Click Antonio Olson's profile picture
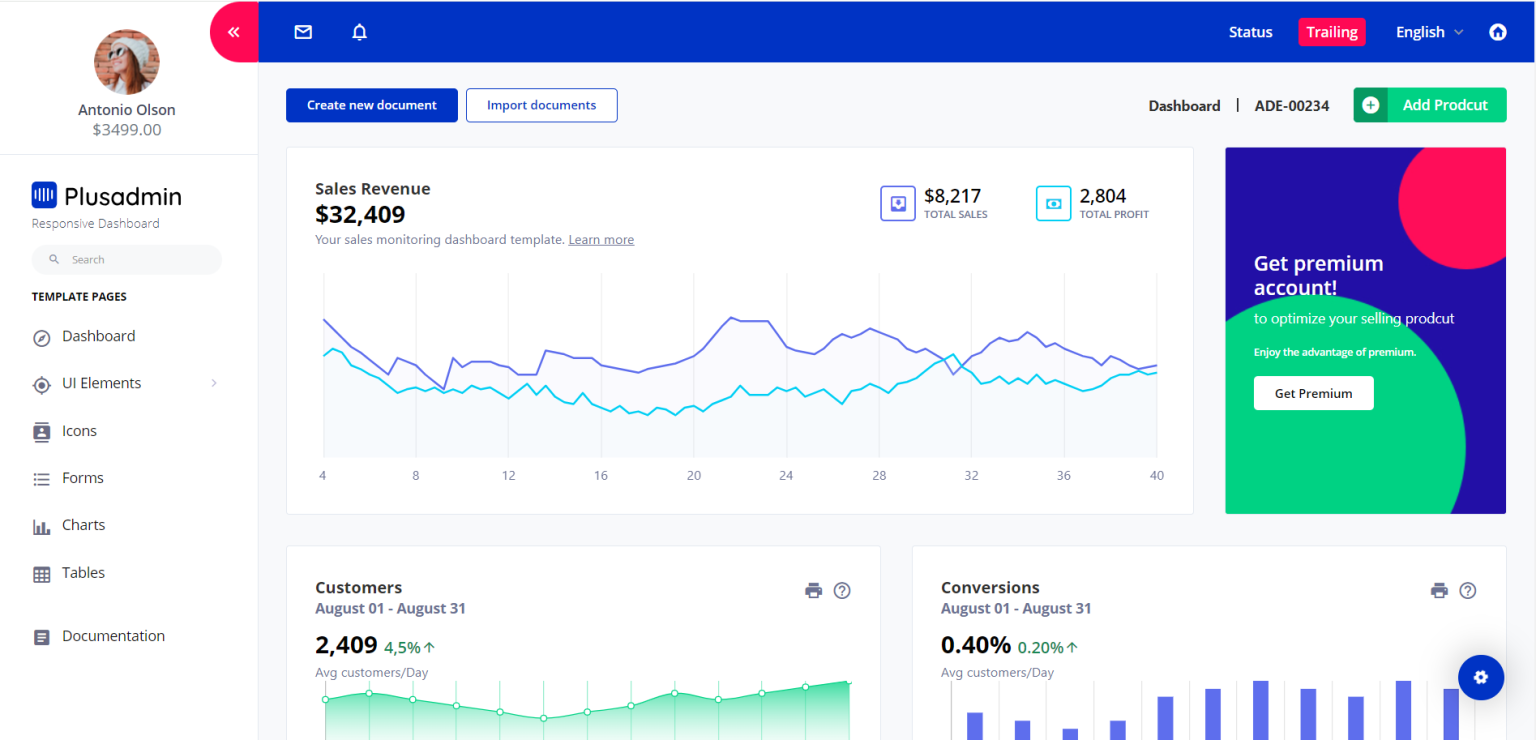This screenshot has height=740, width=1536. click(x=127, y=62)
